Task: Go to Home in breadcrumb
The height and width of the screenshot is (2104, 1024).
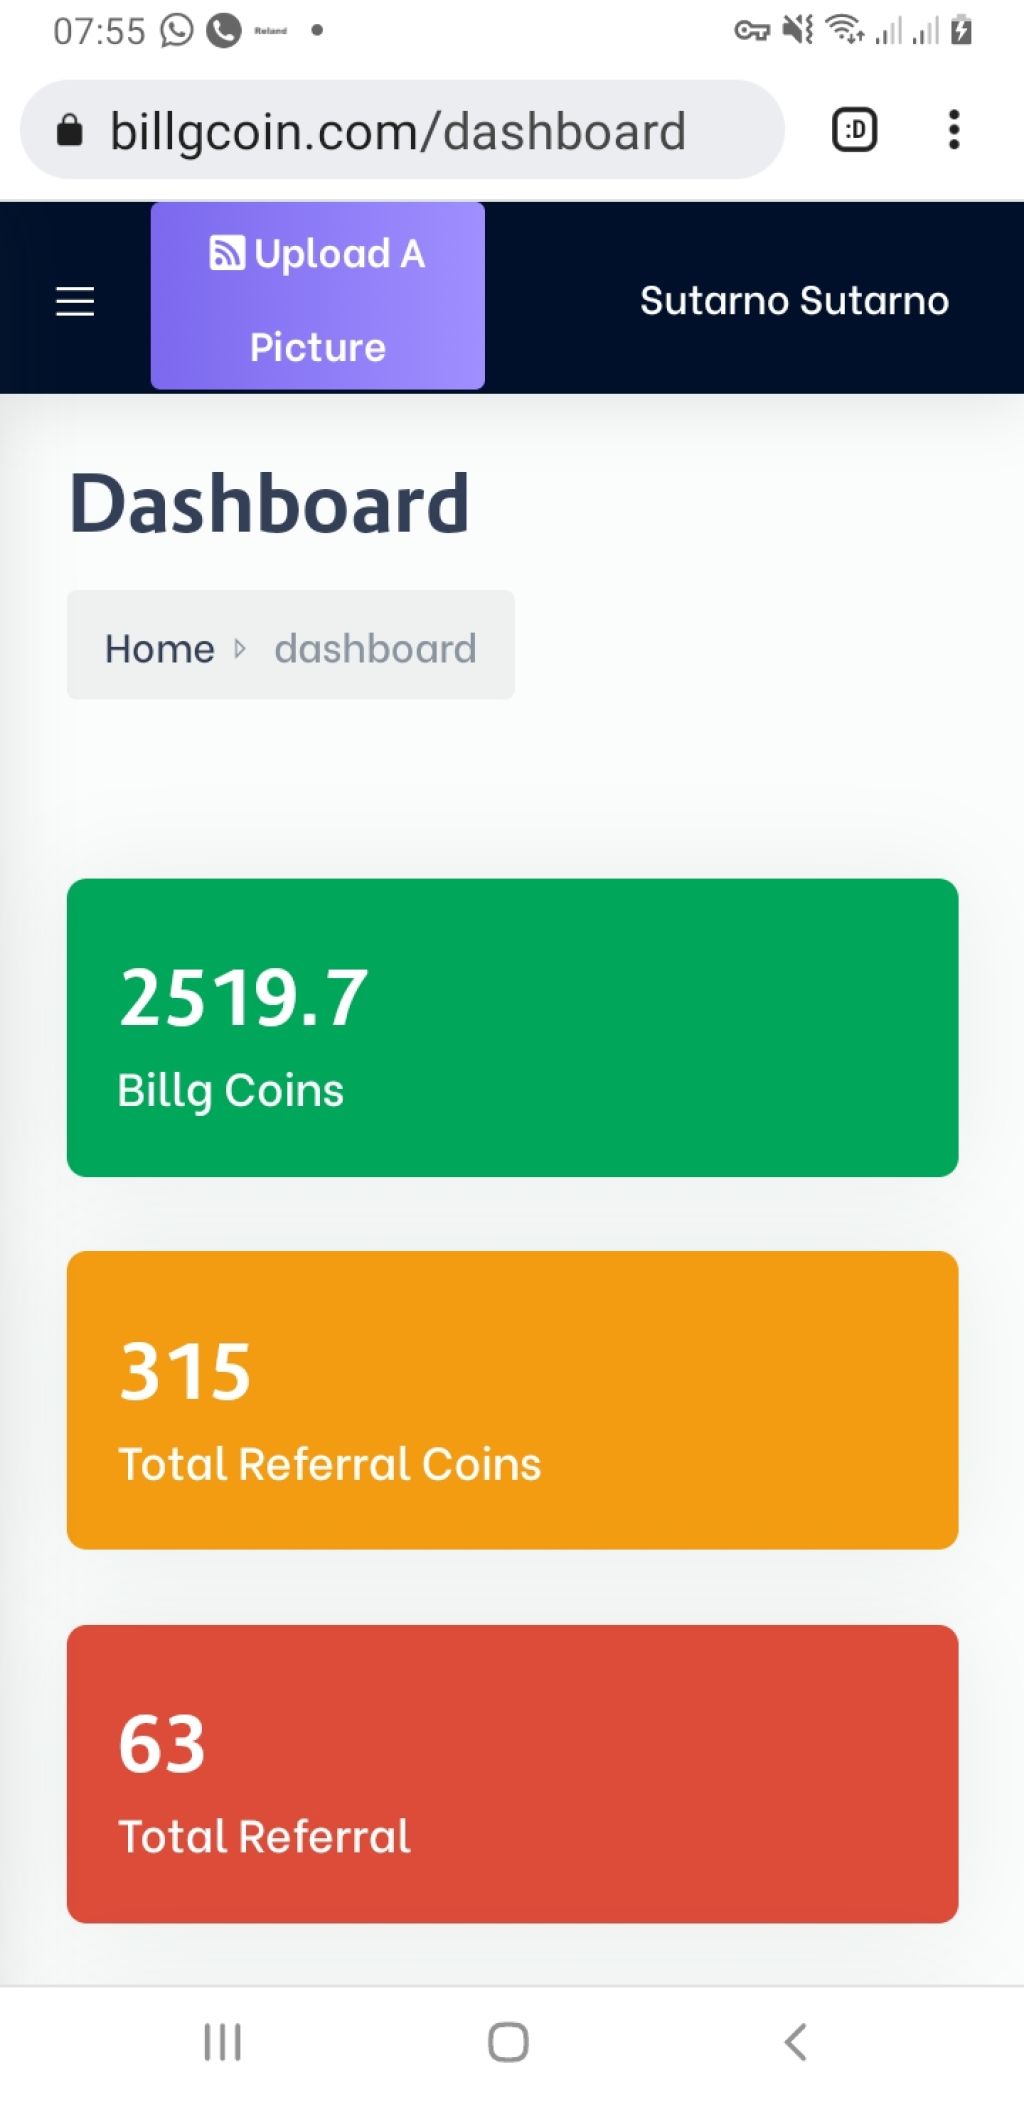Action: pos(160,649)
